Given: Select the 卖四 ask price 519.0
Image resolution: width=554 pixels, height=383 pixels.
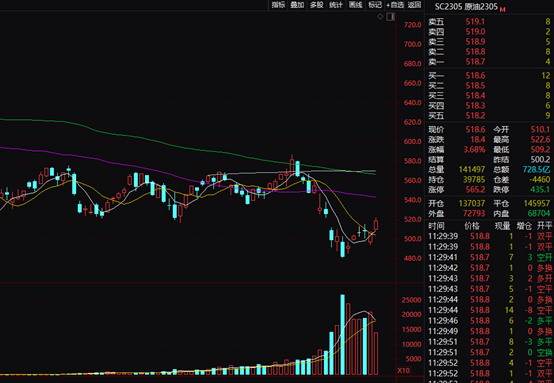Looking at the screenshot, I should click(475, 32).
